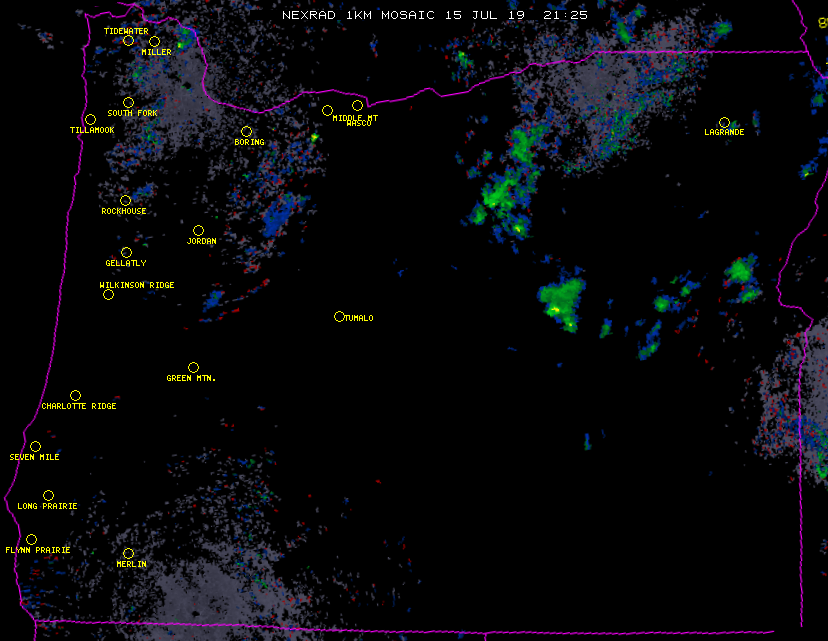Click the Long Prairie station circle

[x=48, y=495]
